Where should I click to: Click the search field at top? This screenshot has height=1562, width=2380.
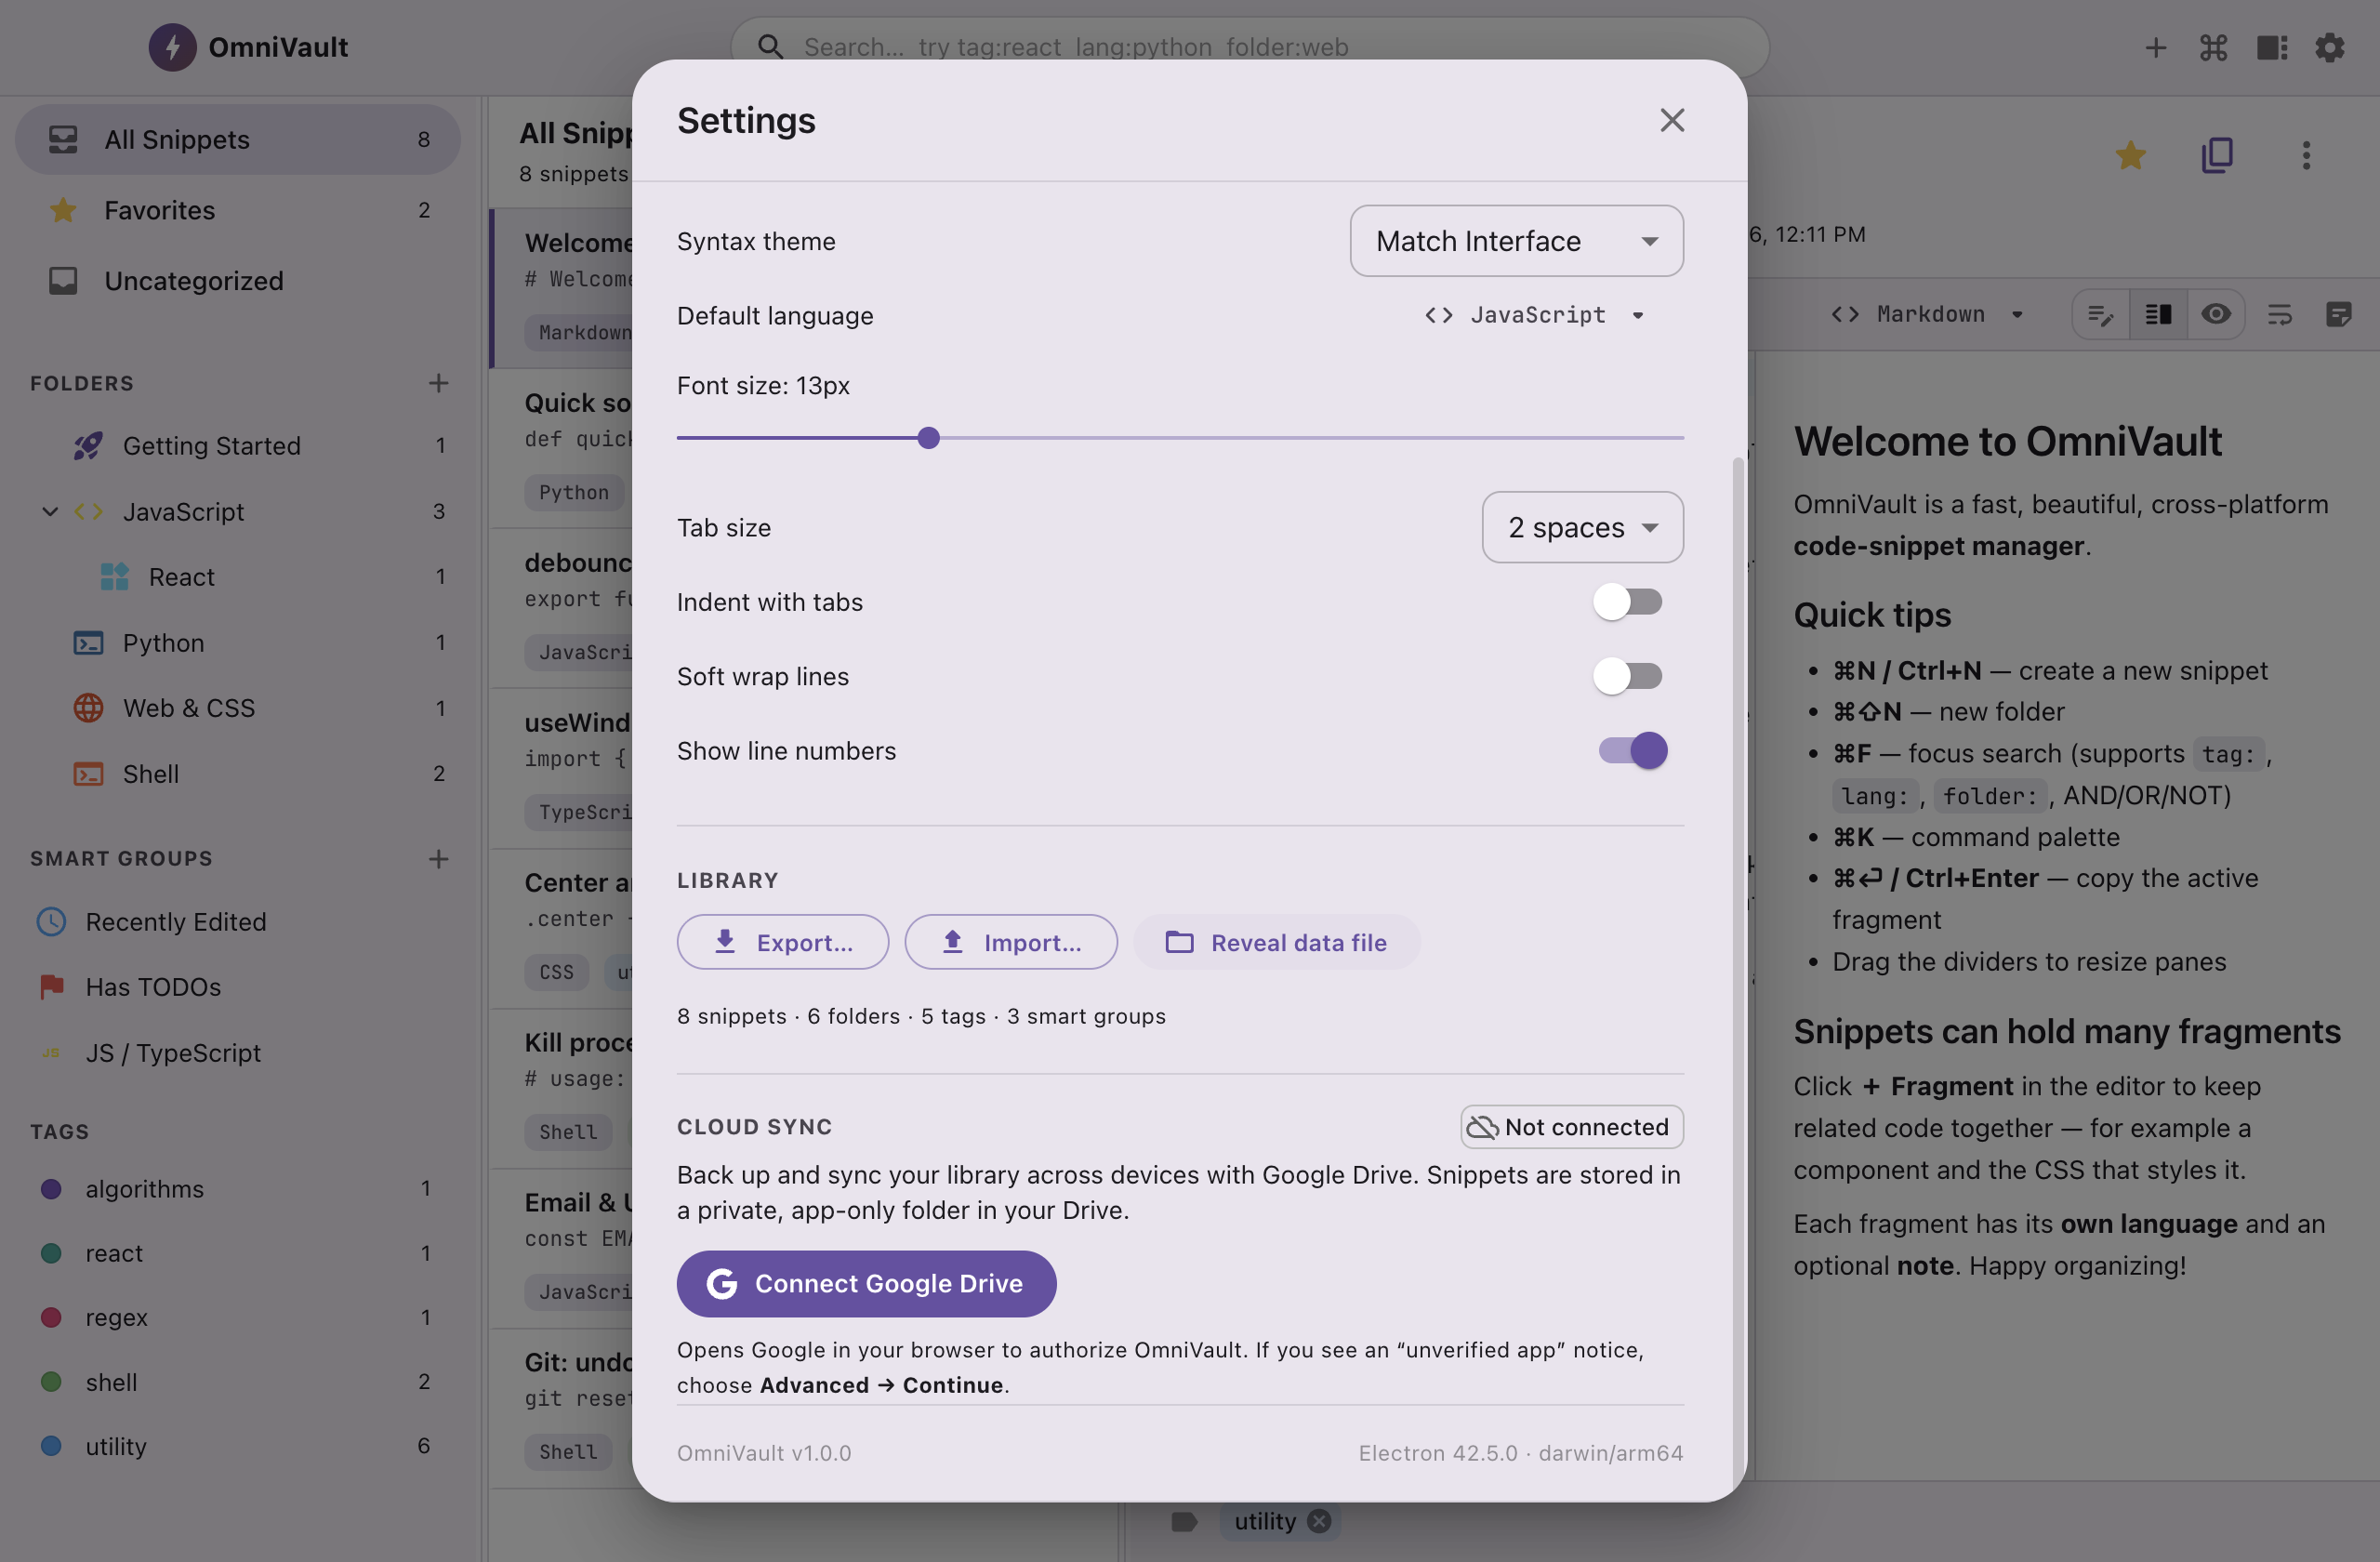[1250, 47]
